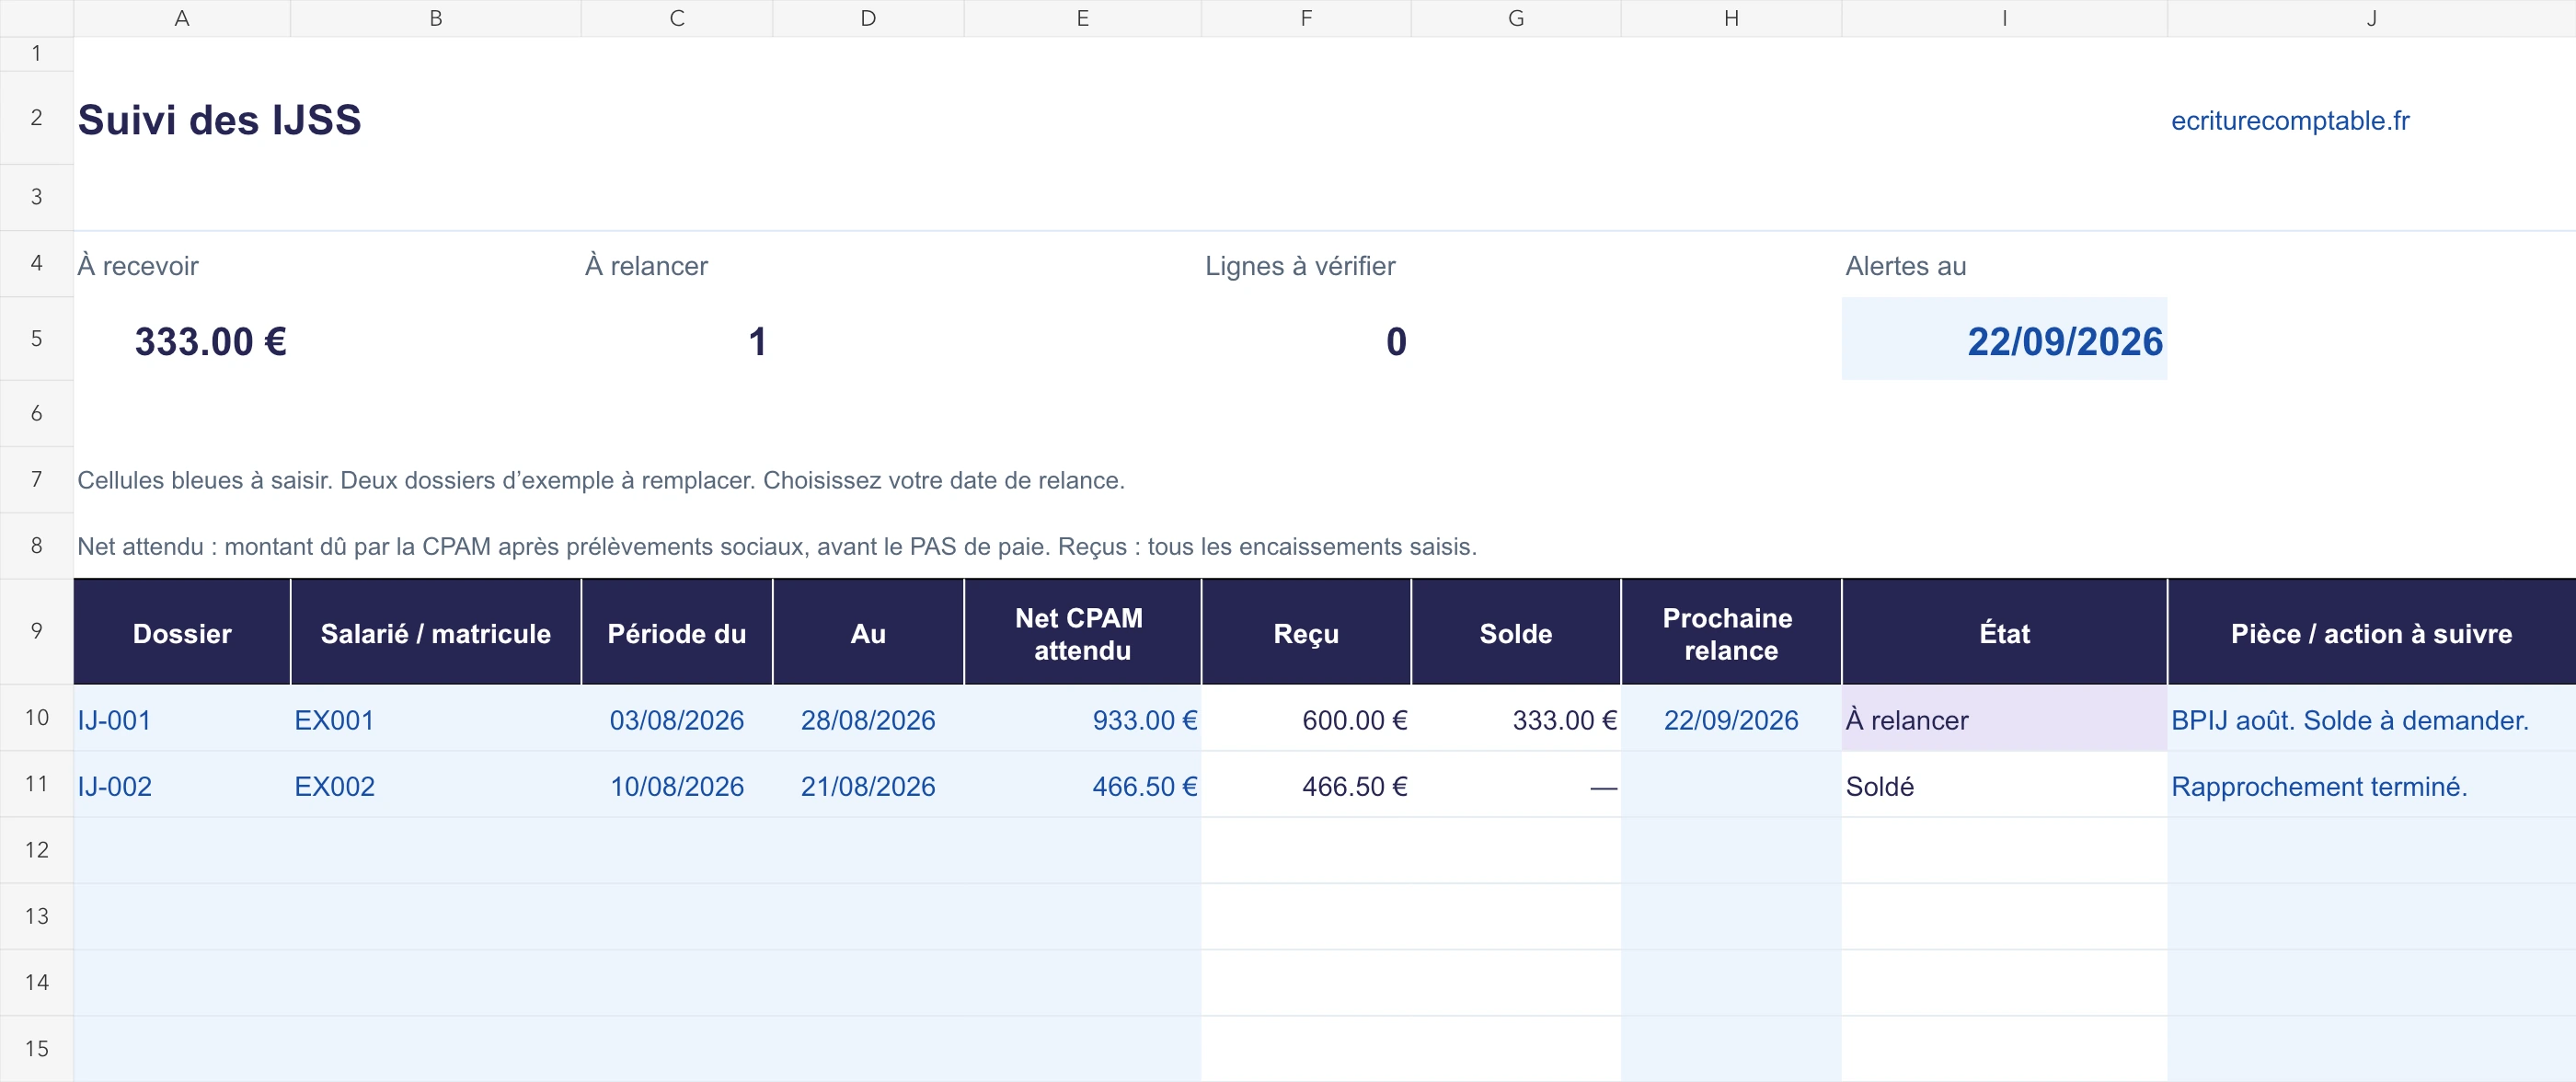Select column B header
This screenshot has height=1082, width=2576.
coord(436,18)
